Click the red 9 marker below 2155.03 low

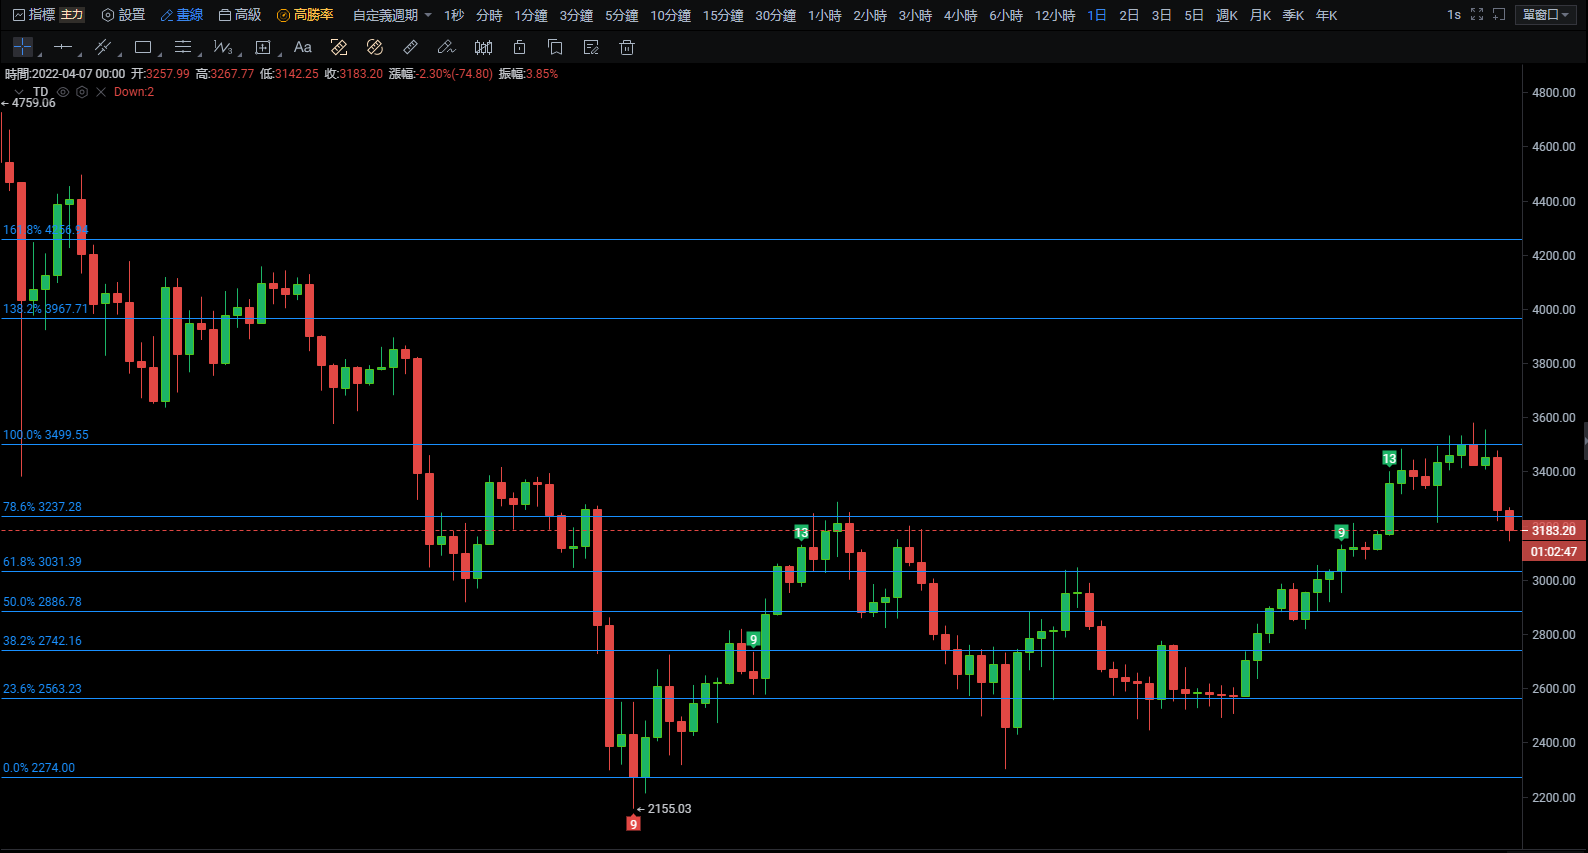633,824
